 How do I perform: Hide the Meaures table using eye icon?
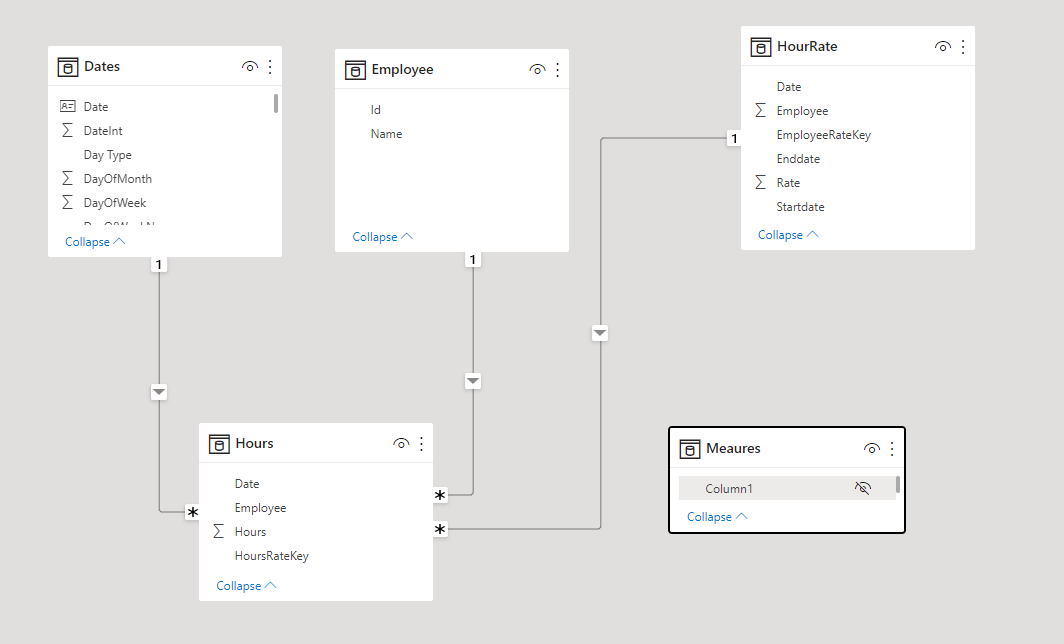872,449
